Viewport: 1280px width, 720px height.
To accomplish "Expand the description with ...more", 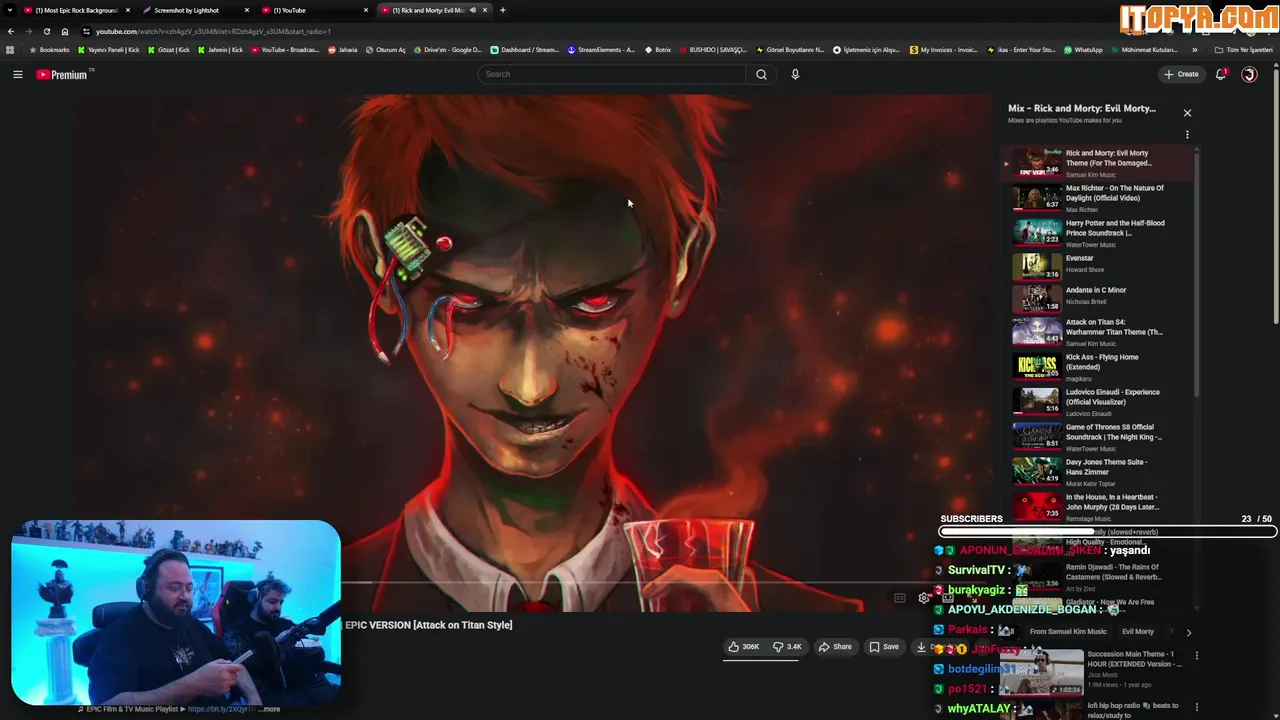I will coord(269,709).
